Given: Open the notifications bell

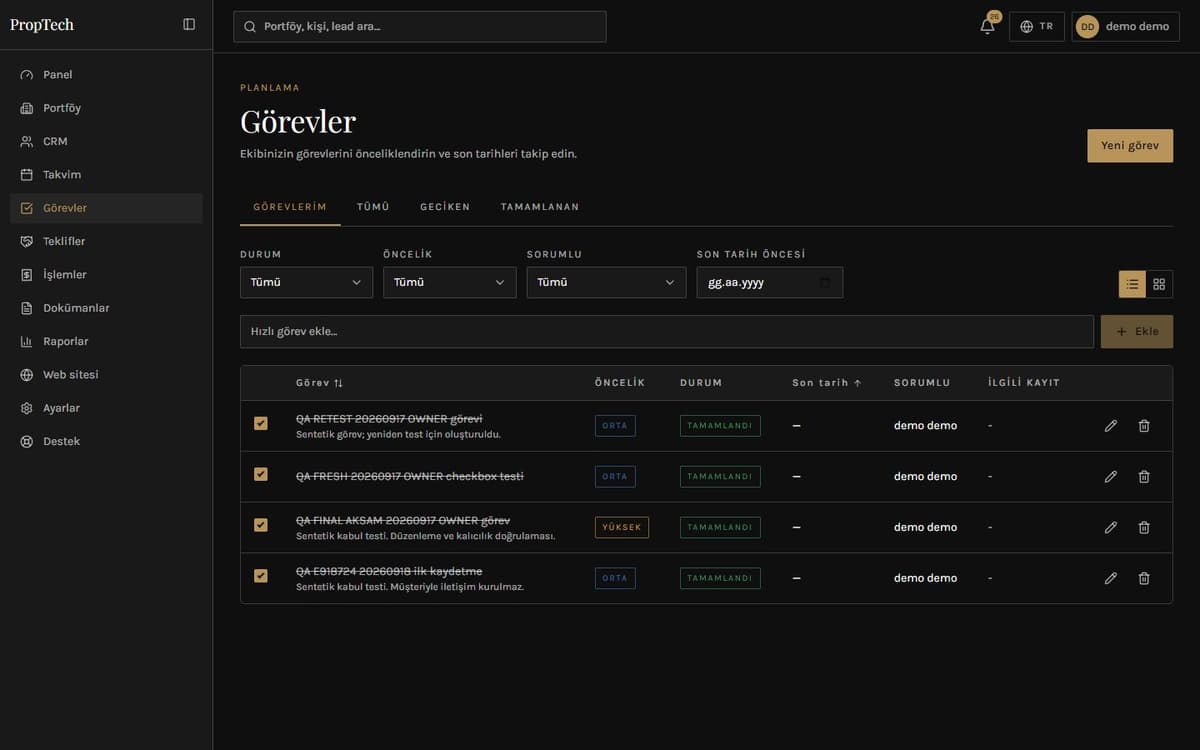Looking at the screenshot, I should pyautogui.click(x=987, y=26).
